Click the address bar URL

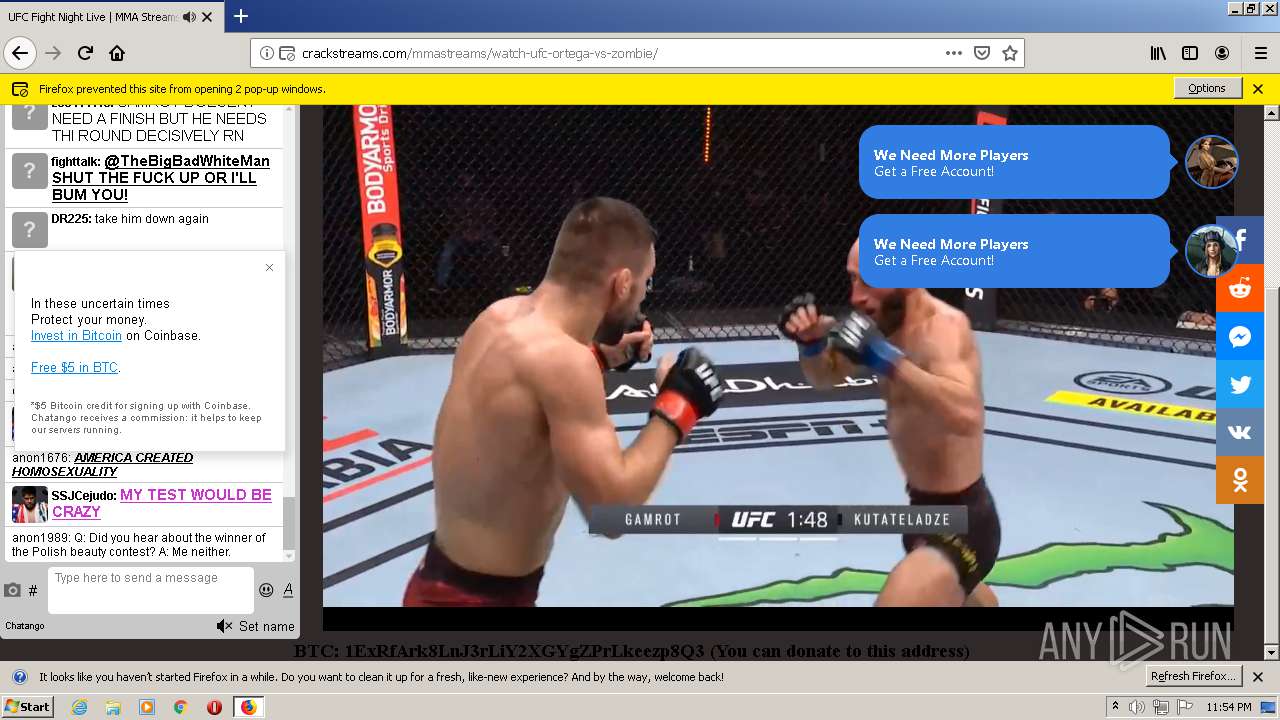(x=480, y=53)
